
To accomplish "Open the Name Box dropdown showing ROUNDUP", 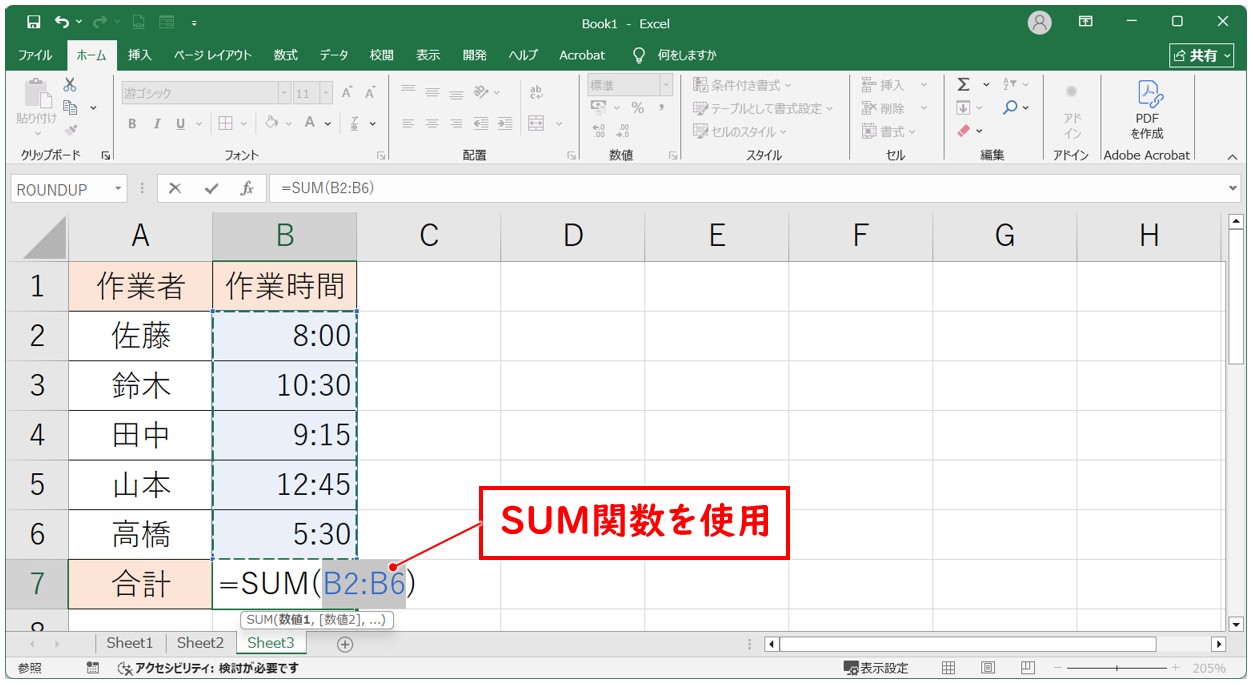I will tap(119, 189).
